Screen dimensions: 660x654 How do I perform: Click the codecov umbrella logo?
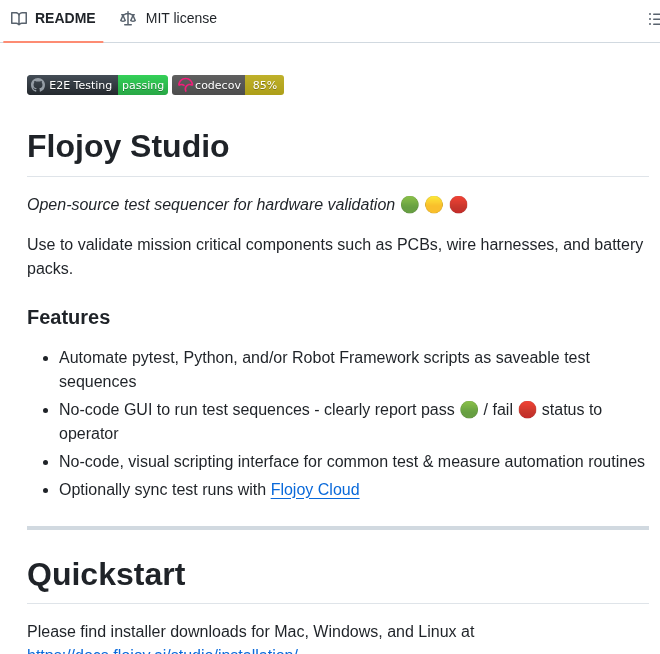point(185,85)
